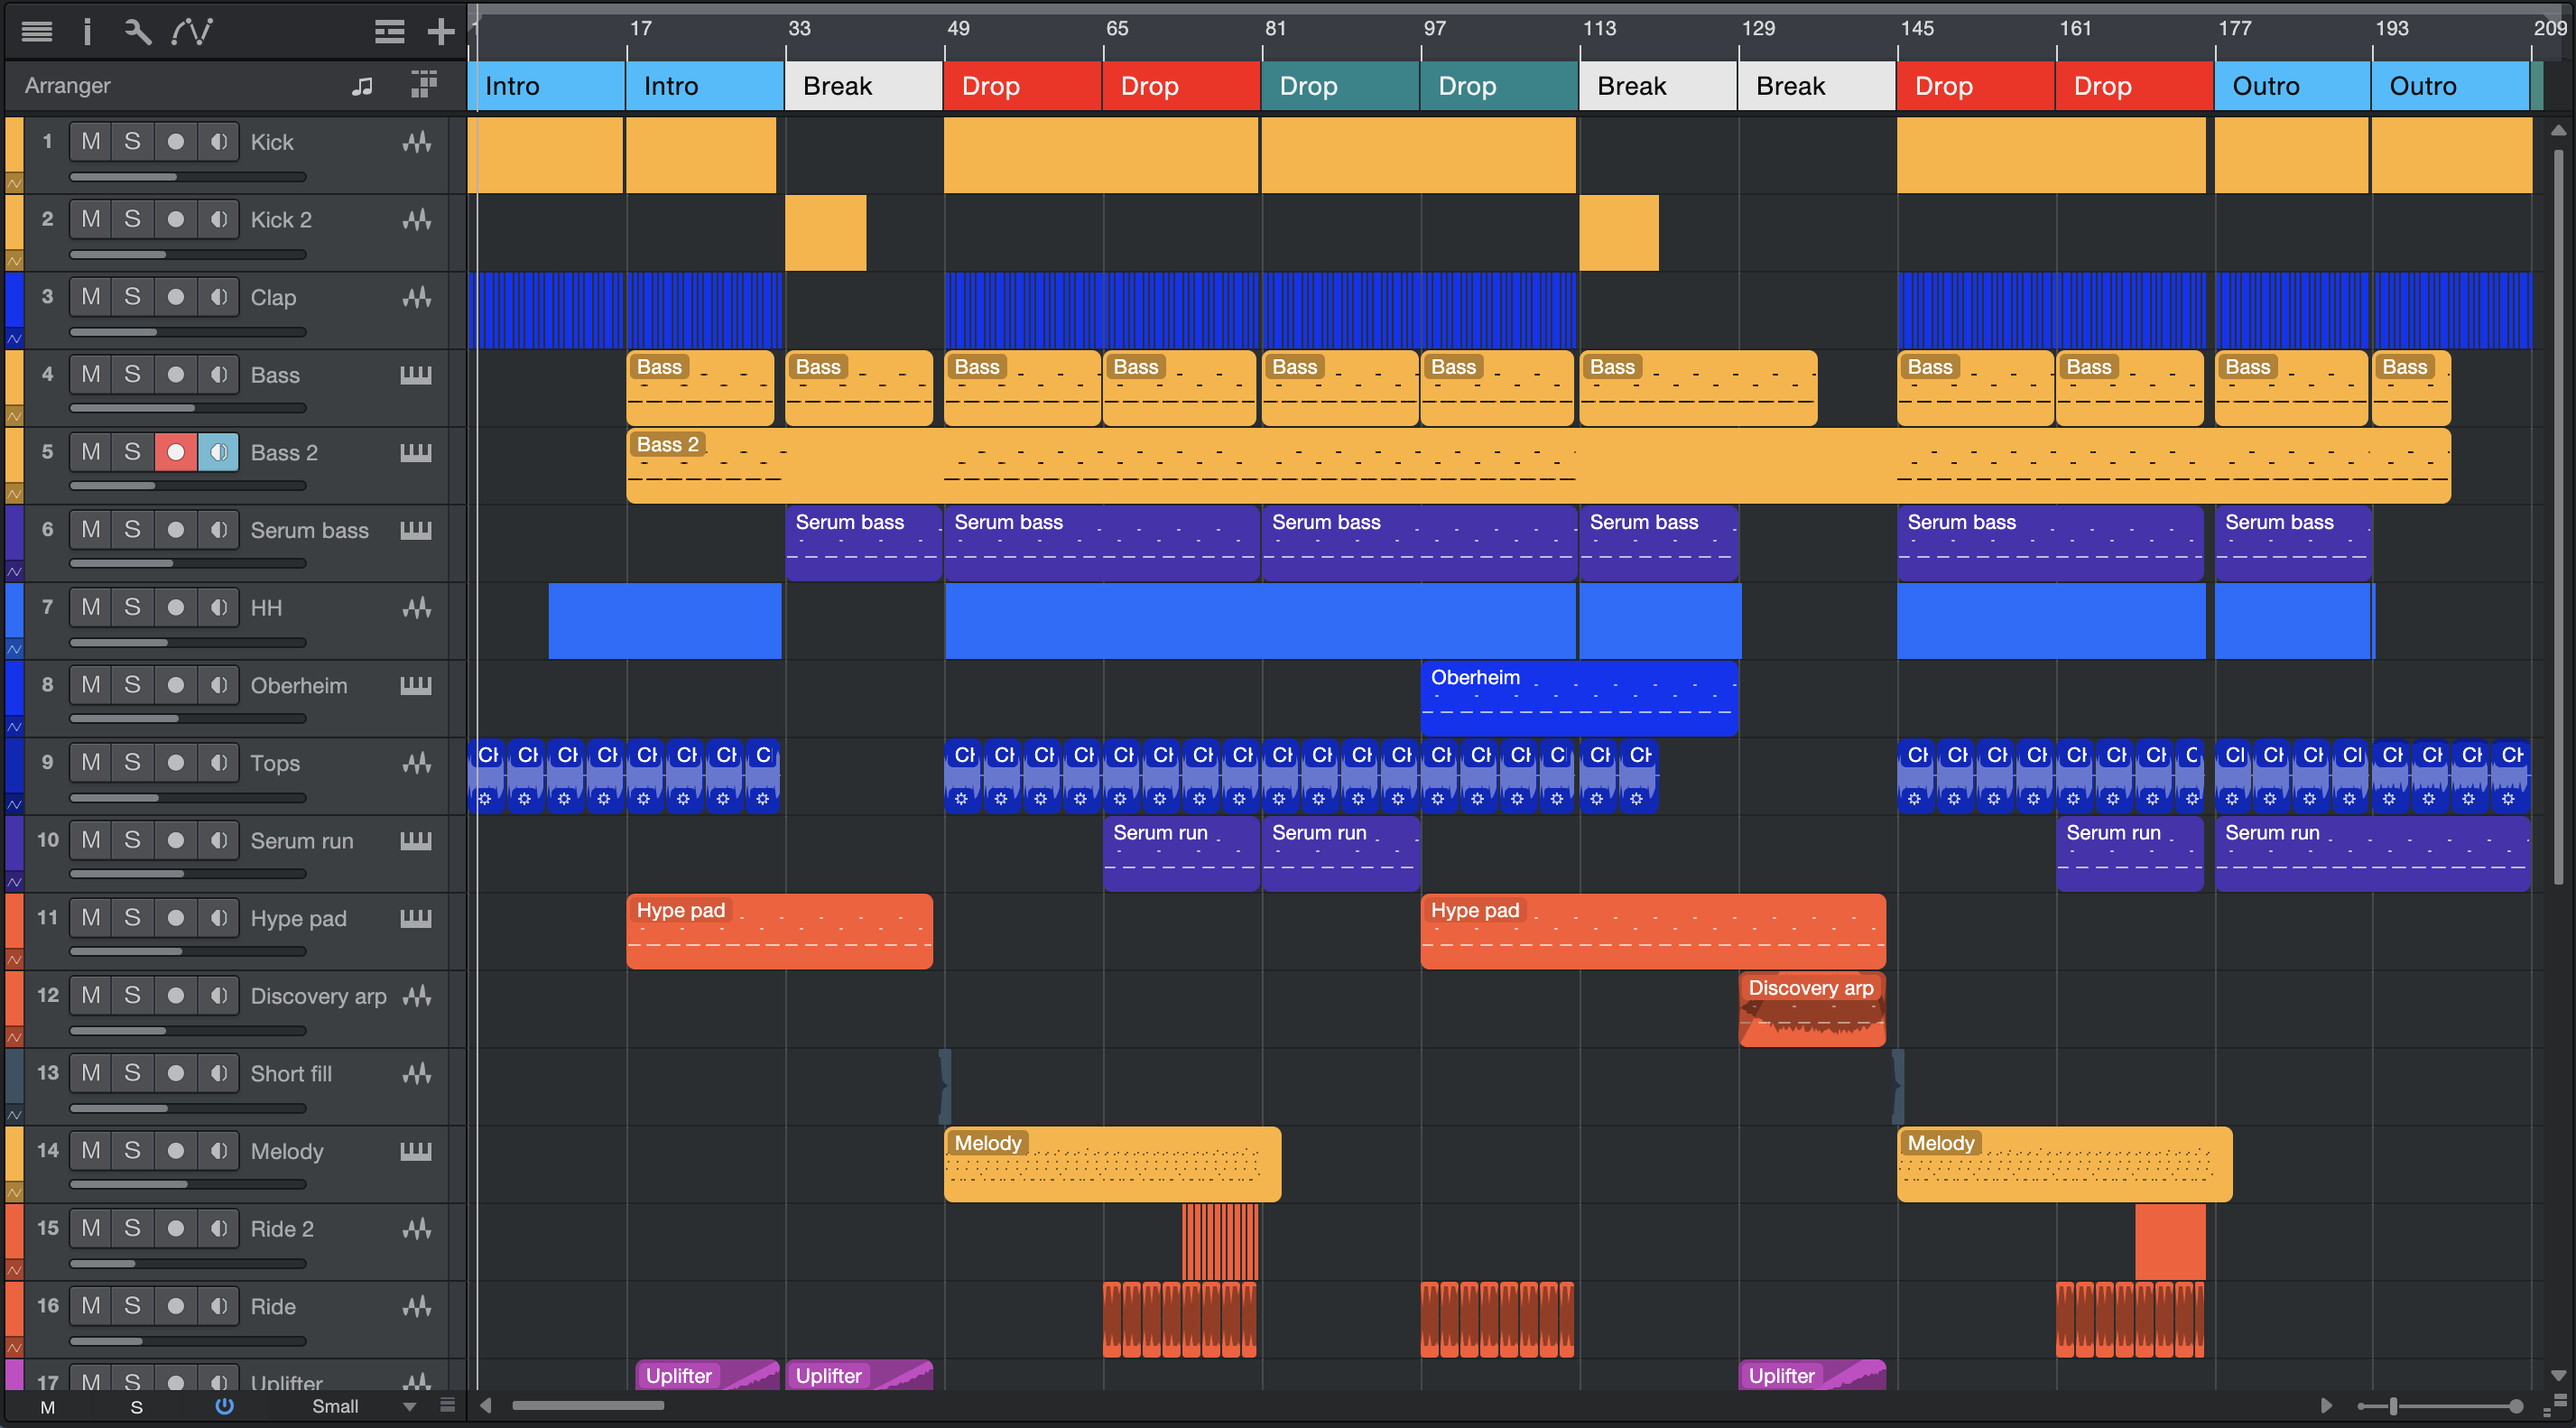This screenshot has height=1428, width=2576.
Task: Select the red Drop section at bar 49
Action: [x=1022, y=86]
